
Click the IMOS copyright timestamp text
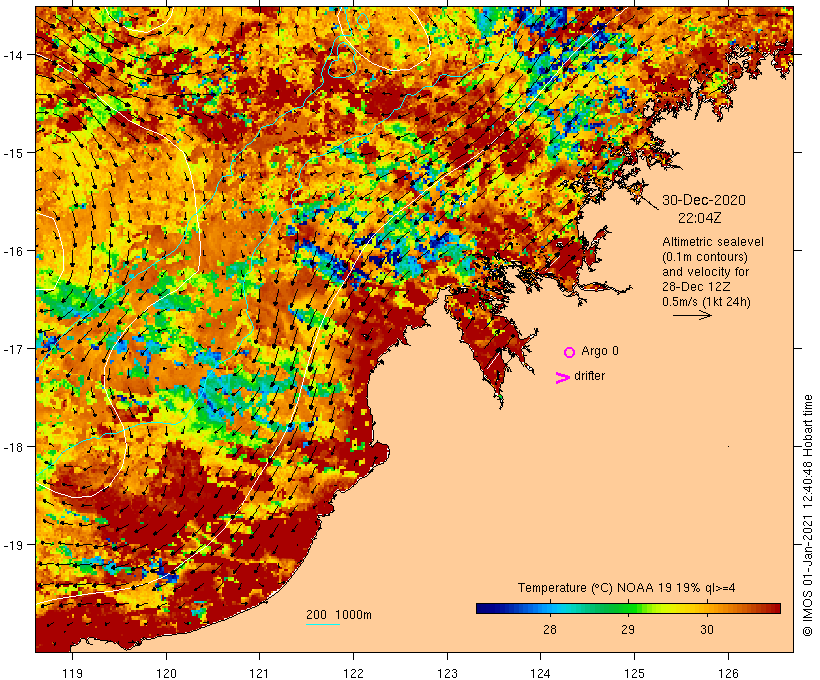pos(807,516)
